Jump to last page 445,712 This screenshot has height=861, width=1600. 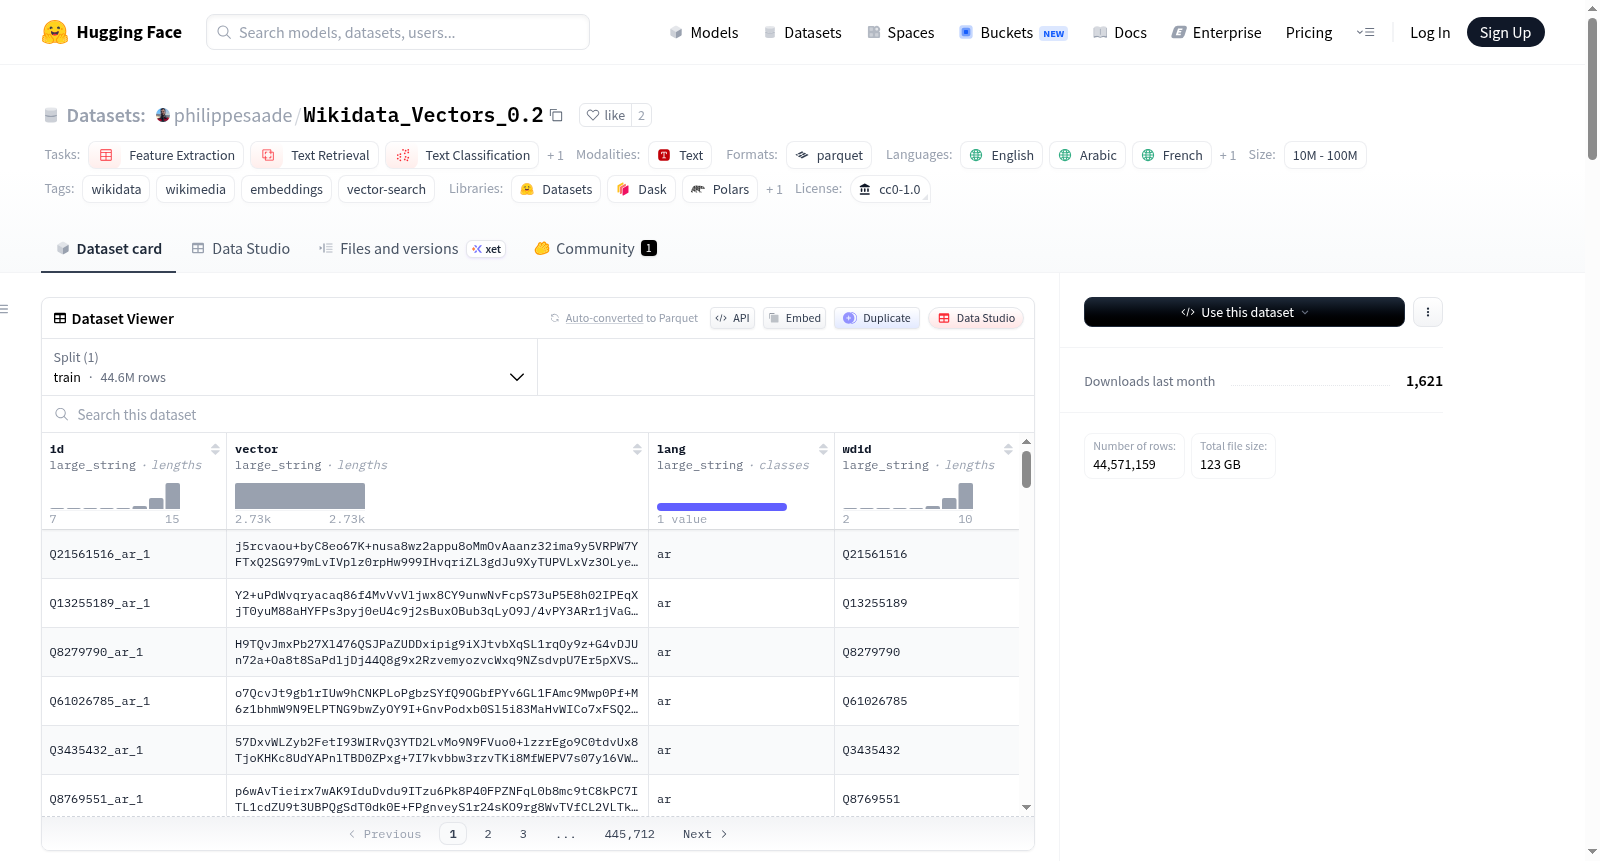point(630,834)
